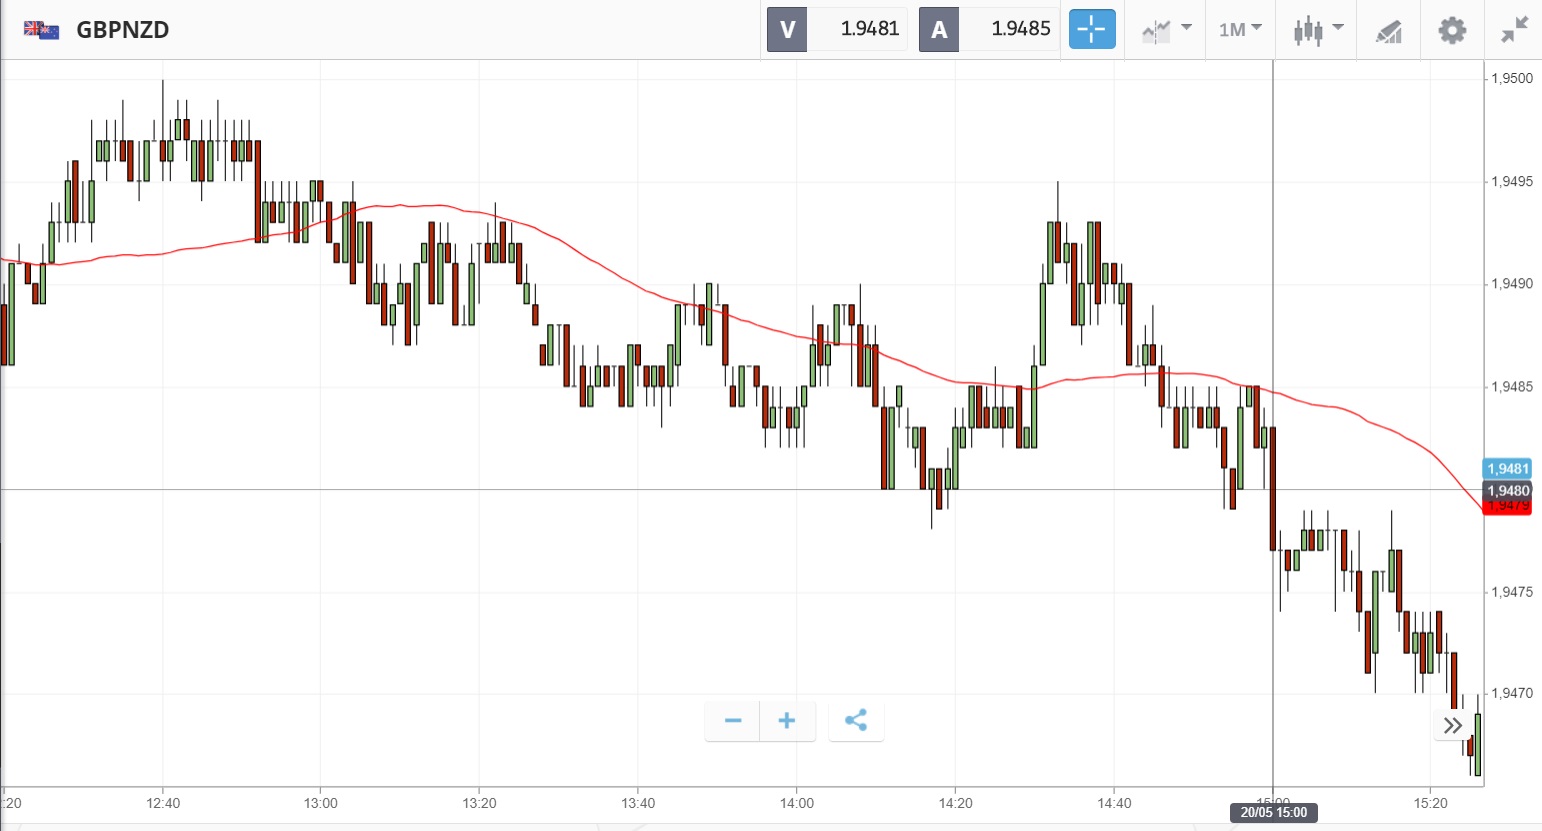
Task: Open the compare chart dropdown
Action: 1166,30
